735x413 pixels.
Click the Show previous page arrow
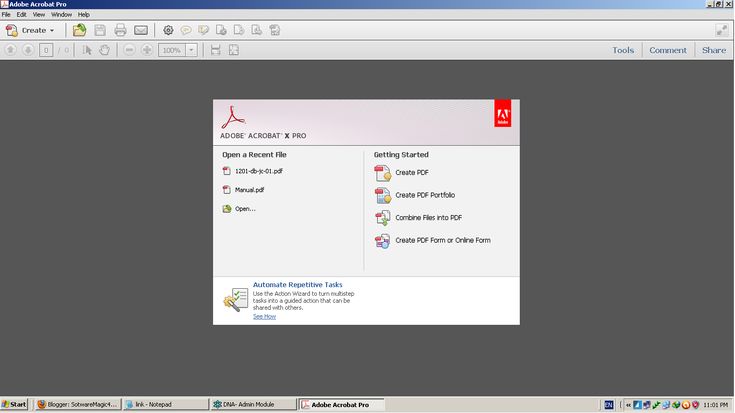[x=10, y=50]
